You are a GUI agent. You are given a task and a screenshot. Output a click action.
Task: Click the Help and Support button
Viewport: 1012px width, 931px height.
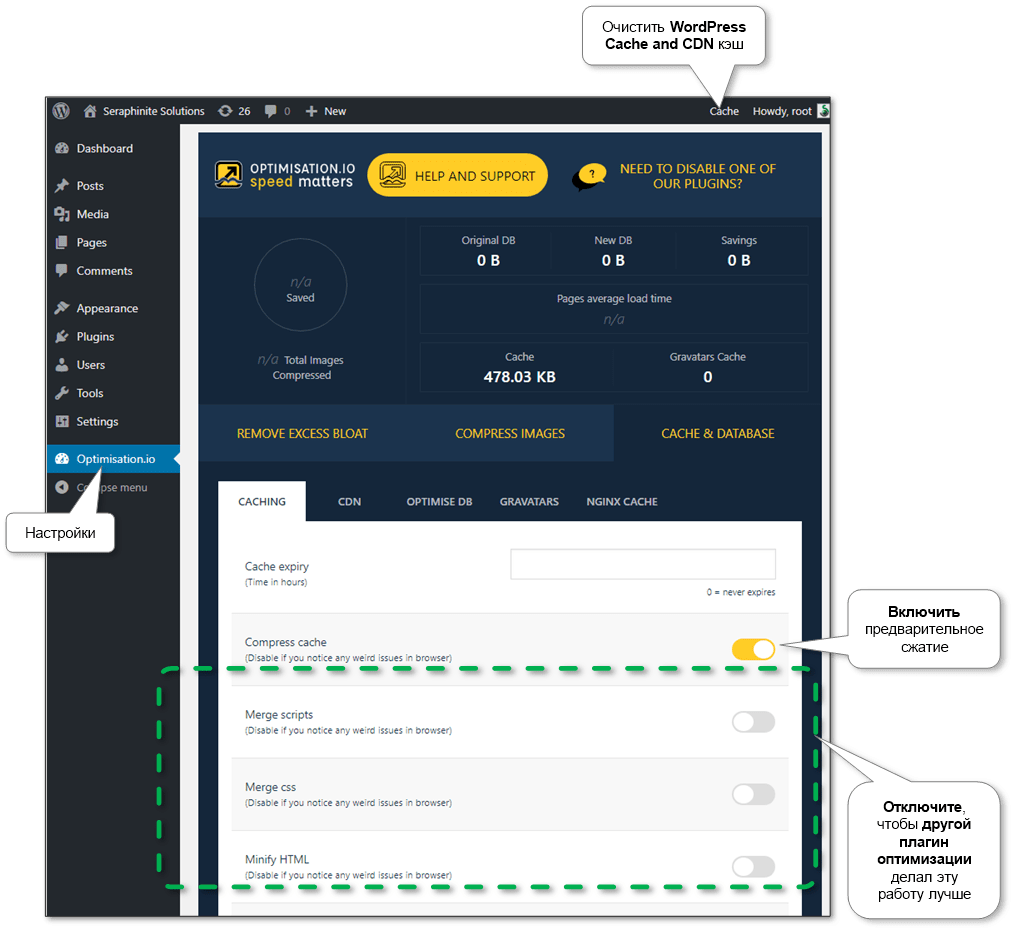point(458,176)
